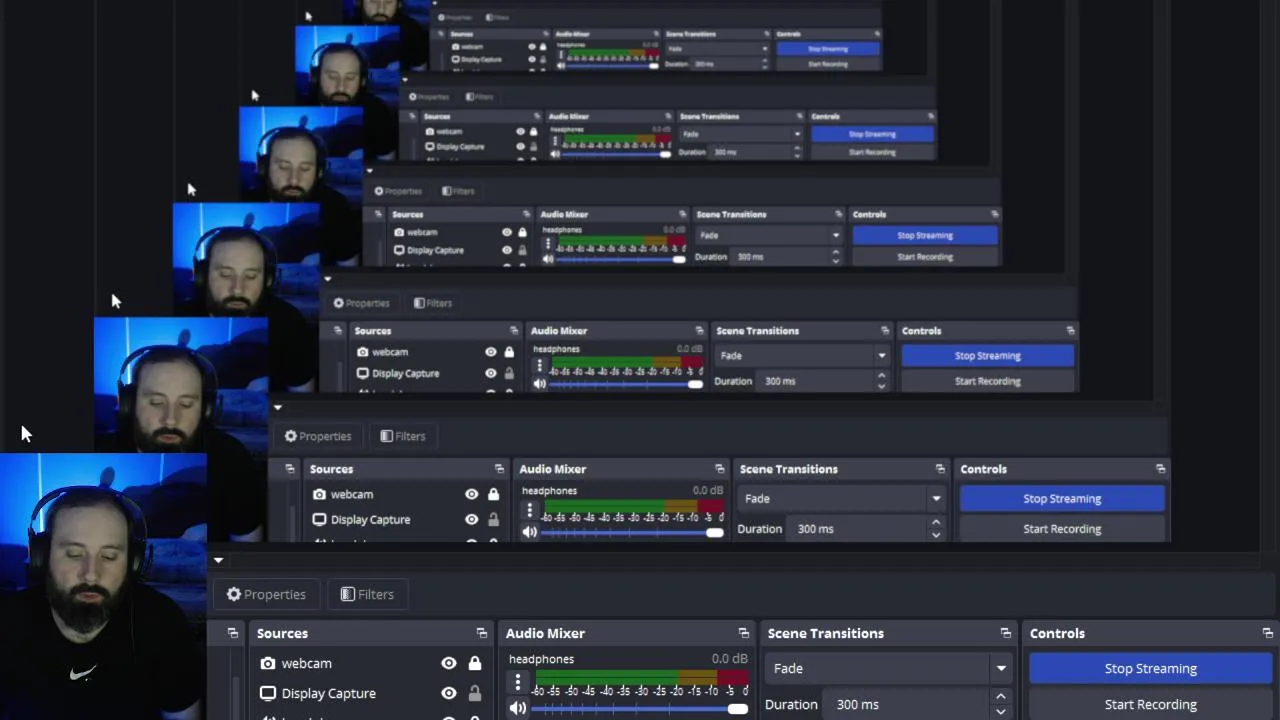
Task: Click Properties in the second-largest mirrored OBS copy
Action: (318, 436)
